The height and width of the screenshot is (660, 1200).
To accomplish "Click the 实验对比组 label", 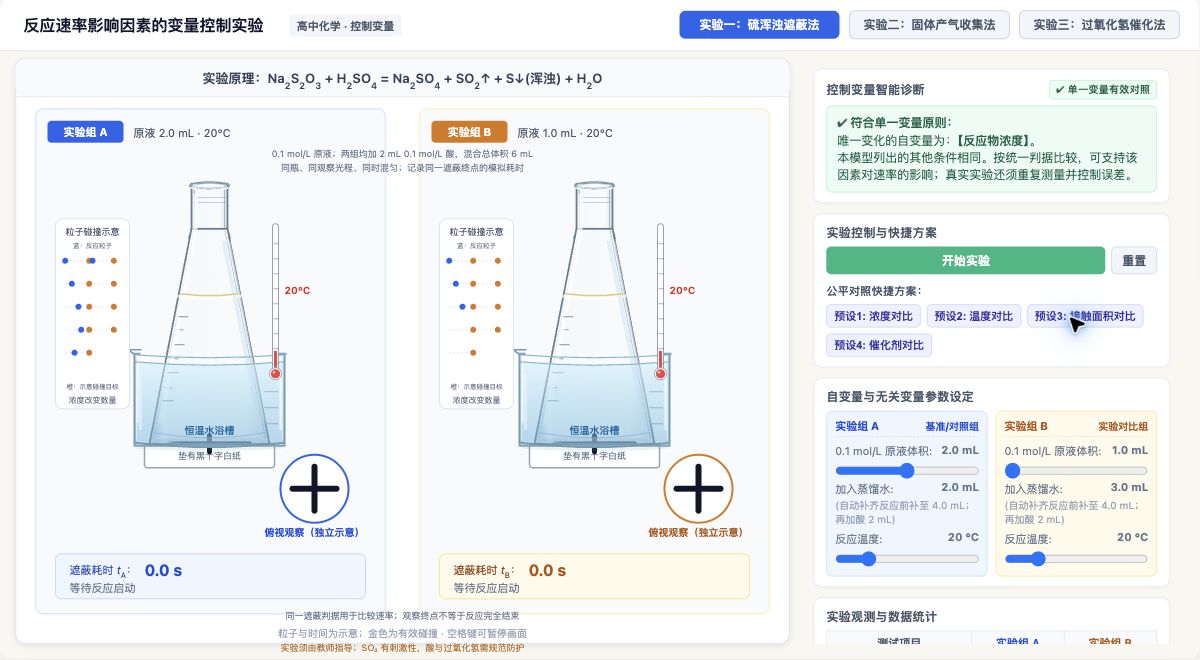I will pyautogui.click(x=1123, y=426).
